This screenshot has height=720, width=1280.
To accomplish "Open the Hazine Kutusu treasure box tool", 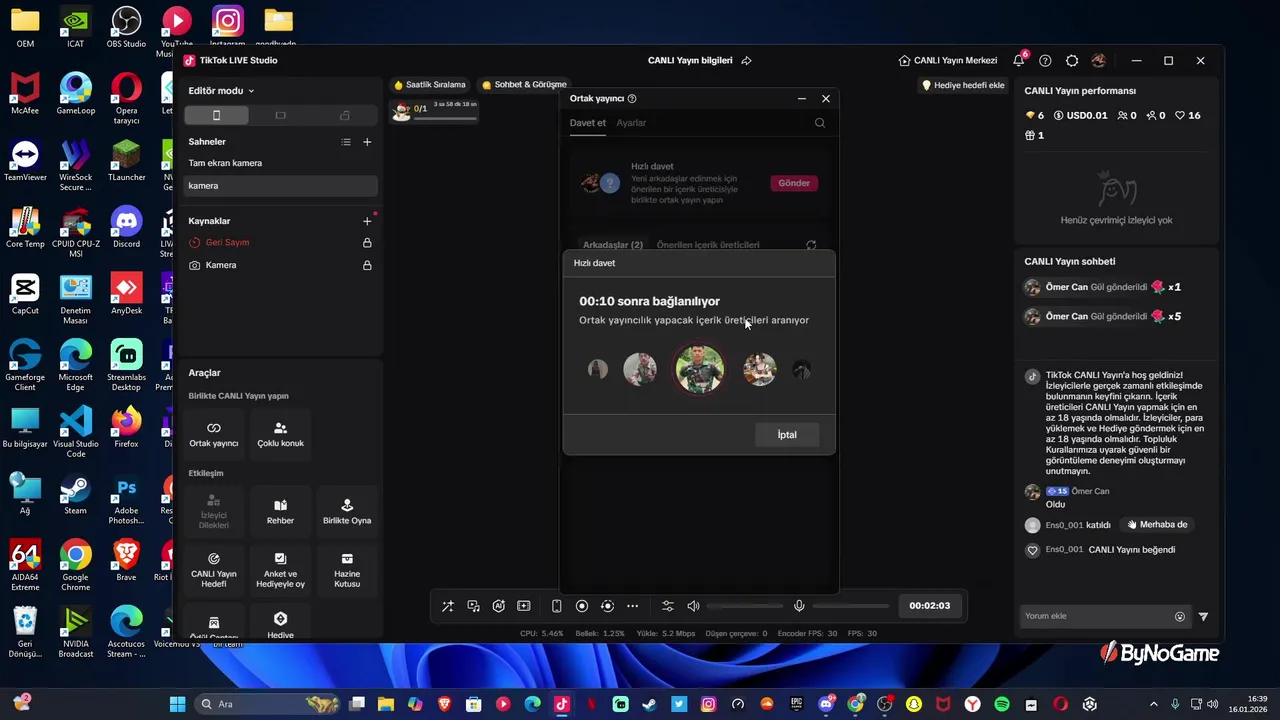I will [347, 570].
